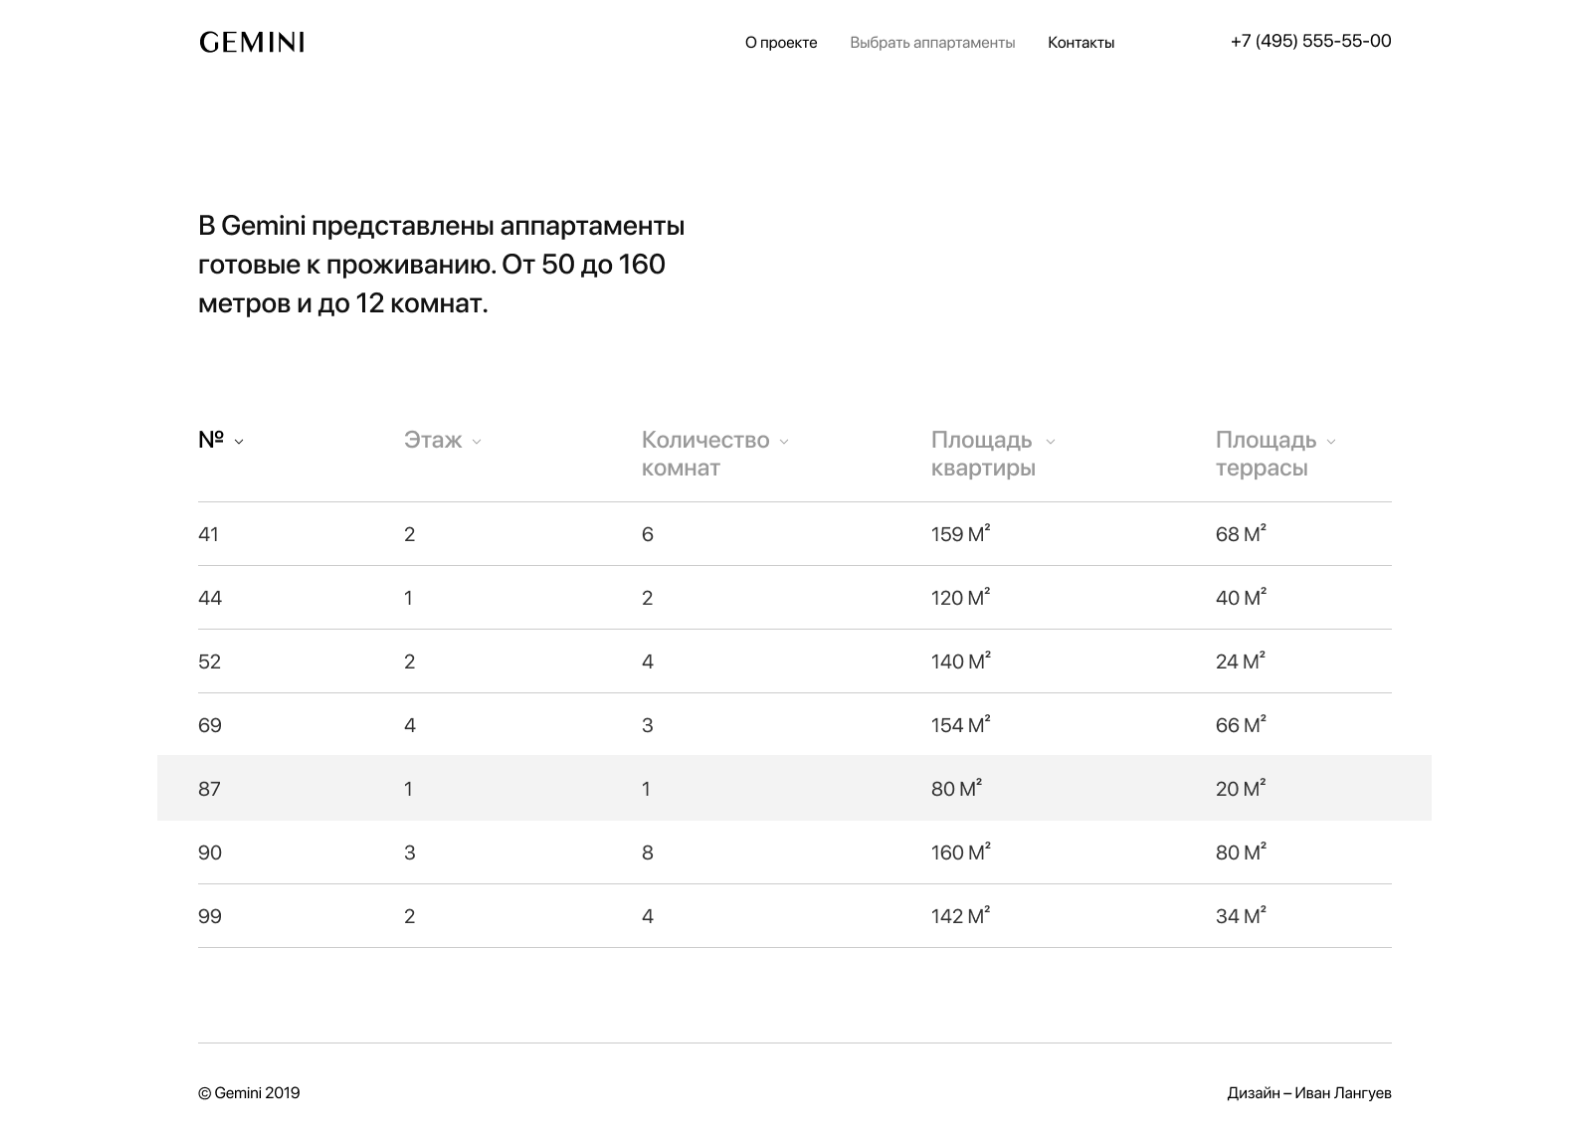Click the Площадь террасы sort chevron
1590x1138 pixels.
click(x=1331, y=441)
